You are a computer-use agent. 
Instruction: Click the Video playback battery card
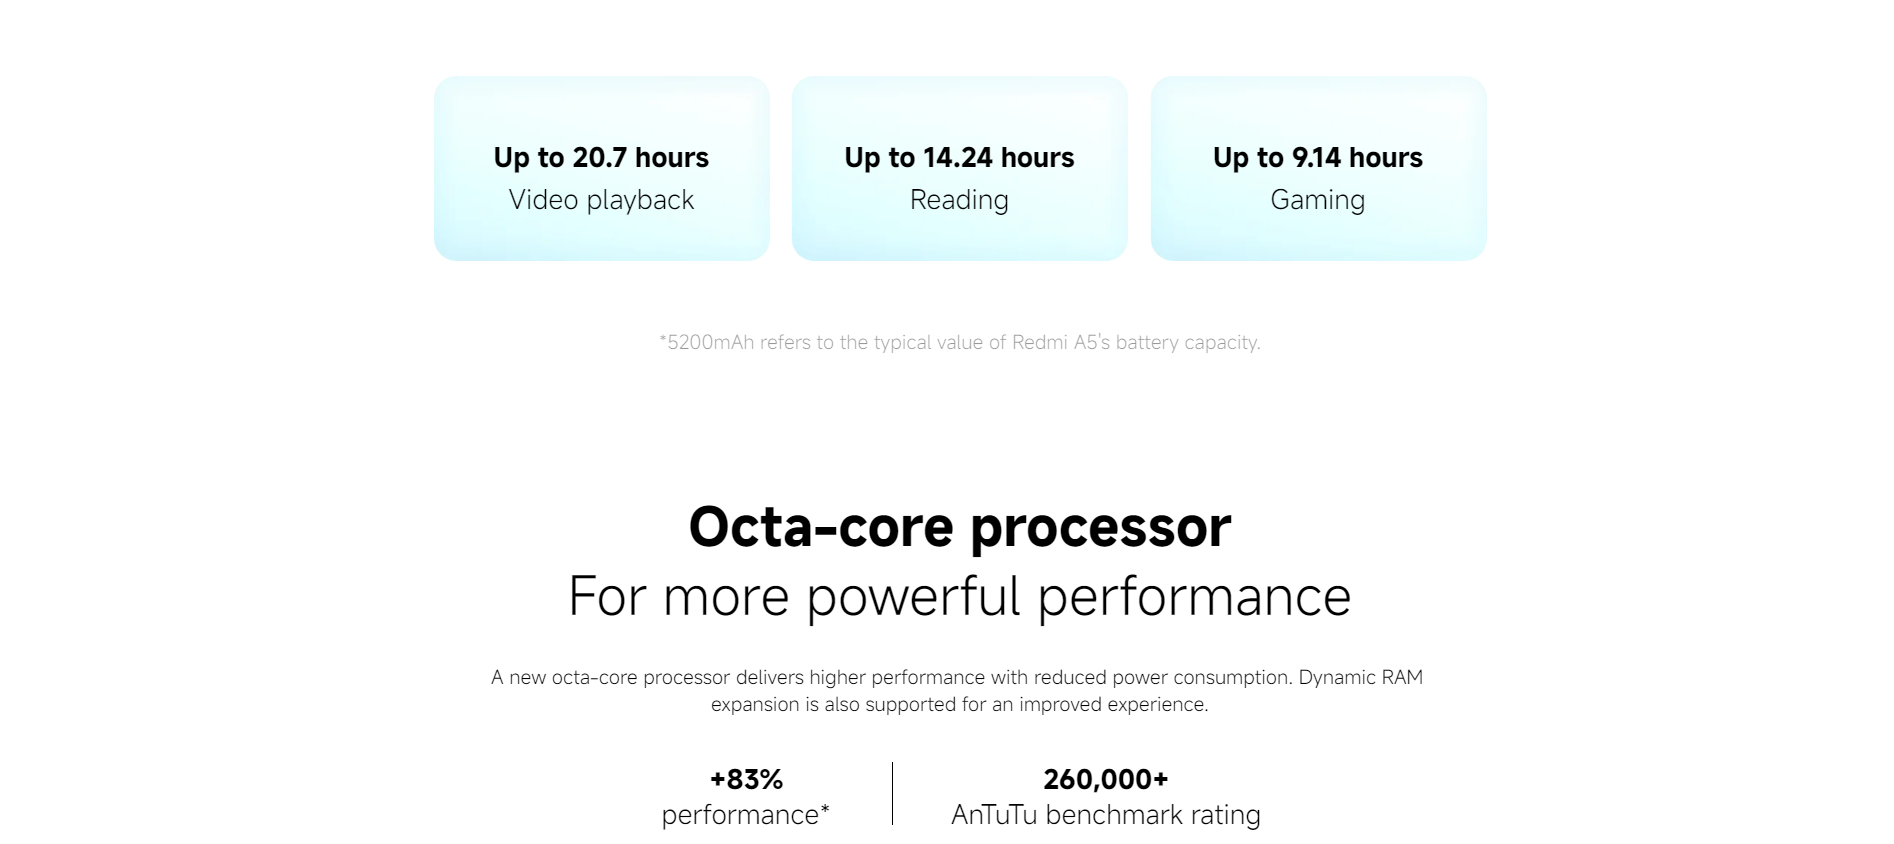601,168
